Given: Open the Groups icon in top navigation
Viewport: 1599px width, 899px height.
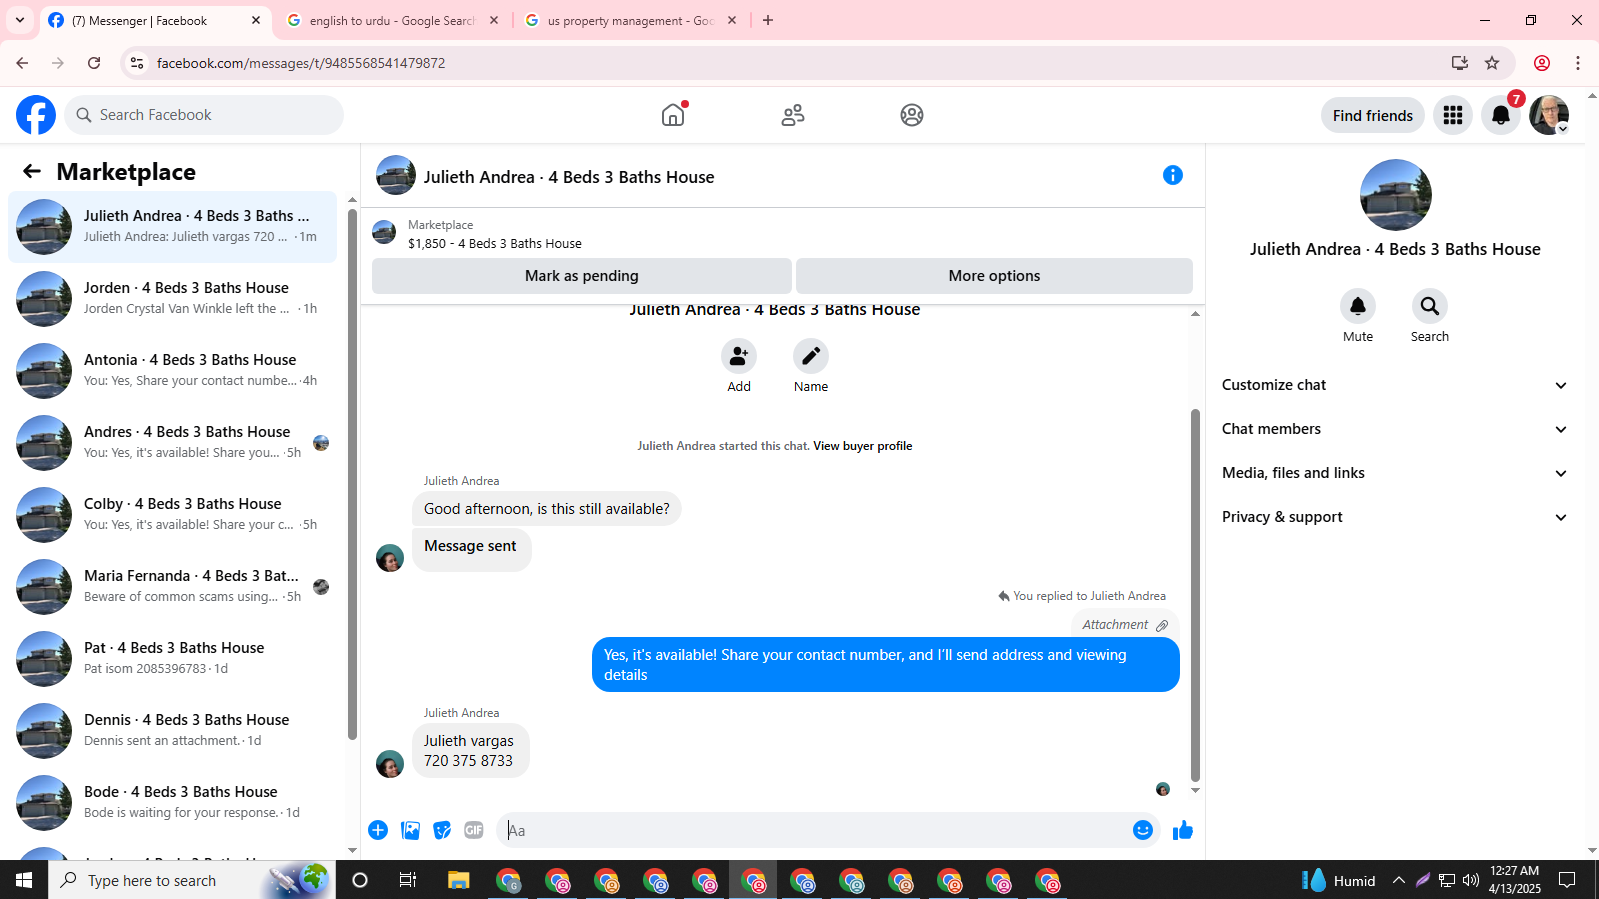Looking at the screenshot, I should [912, 115].
